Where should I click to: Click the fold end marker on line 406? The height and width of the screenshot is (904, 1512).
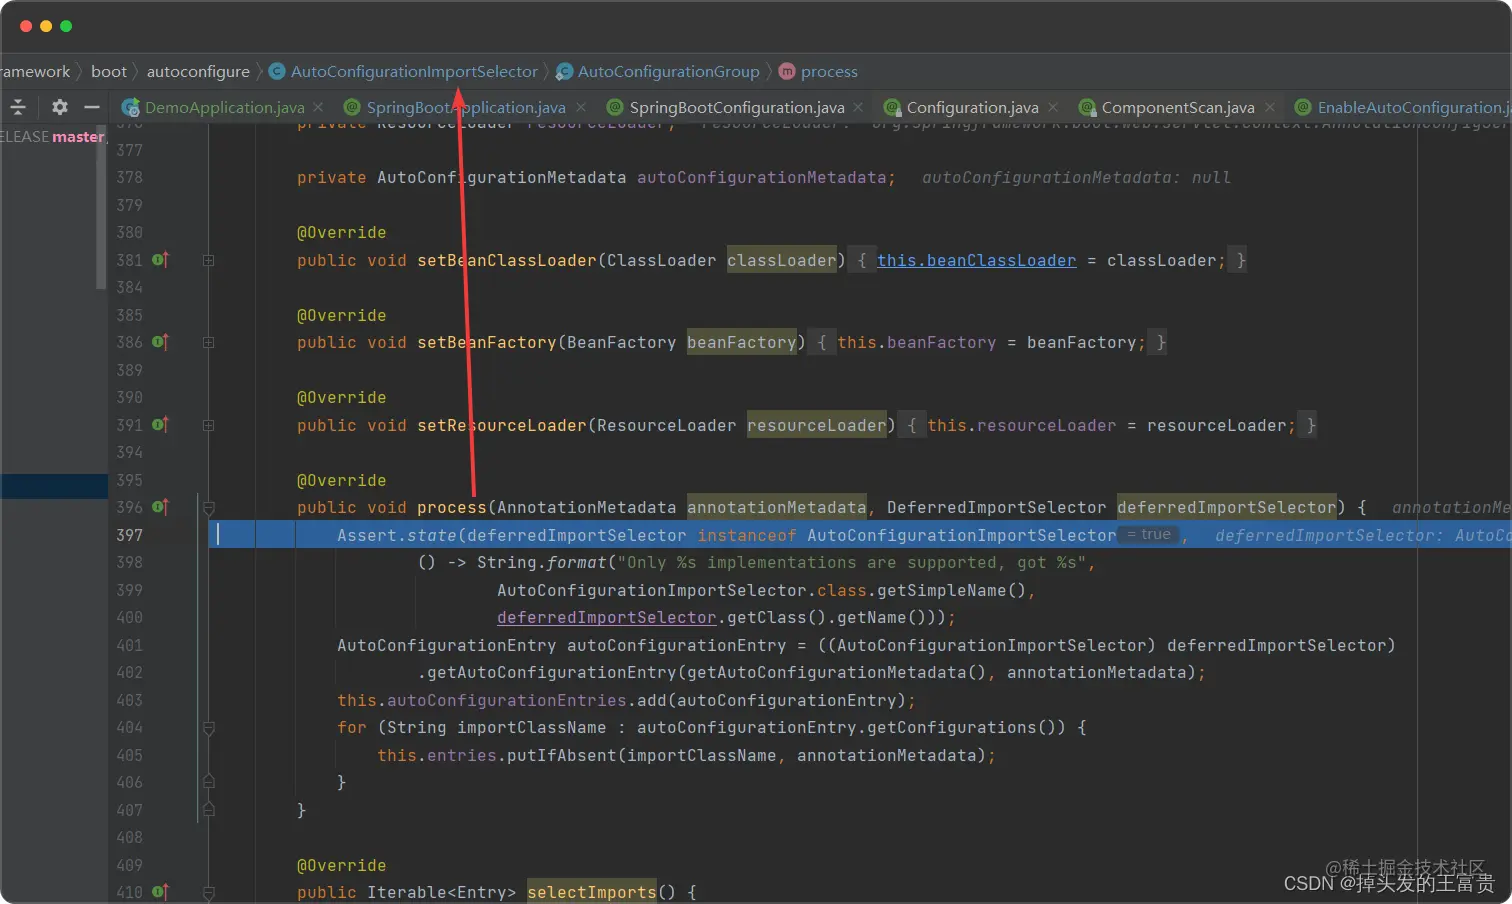pyautogui.click(x=209, y=782)
